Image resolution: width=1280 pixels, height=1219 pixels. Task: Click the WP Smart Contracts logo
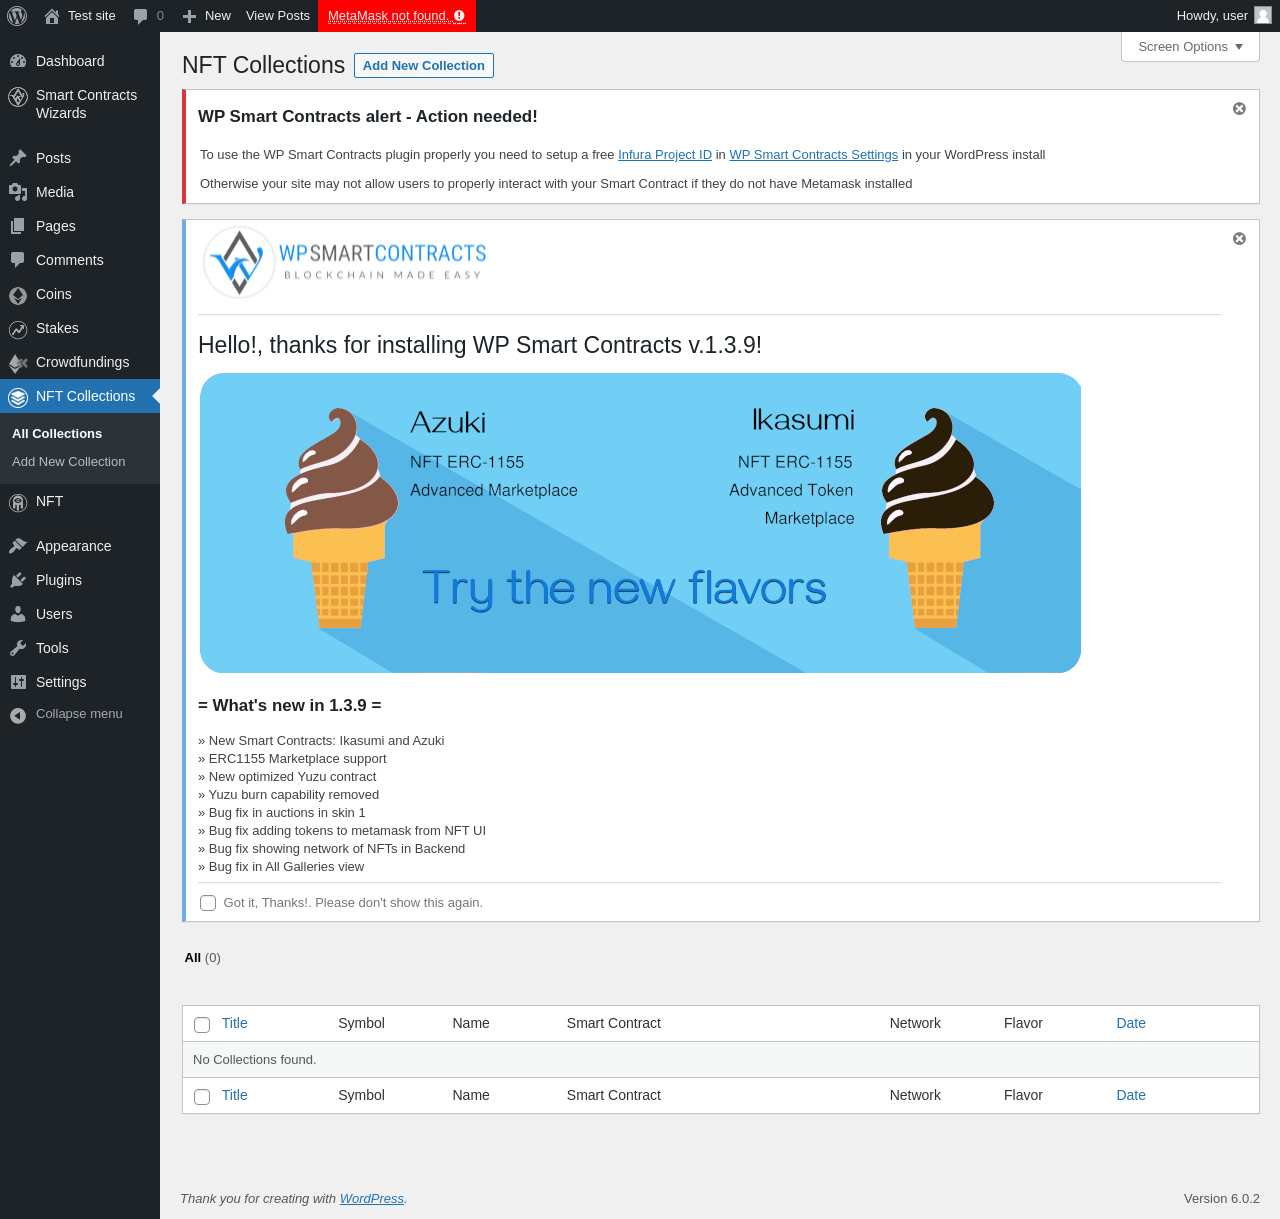(x=344, y=262)
